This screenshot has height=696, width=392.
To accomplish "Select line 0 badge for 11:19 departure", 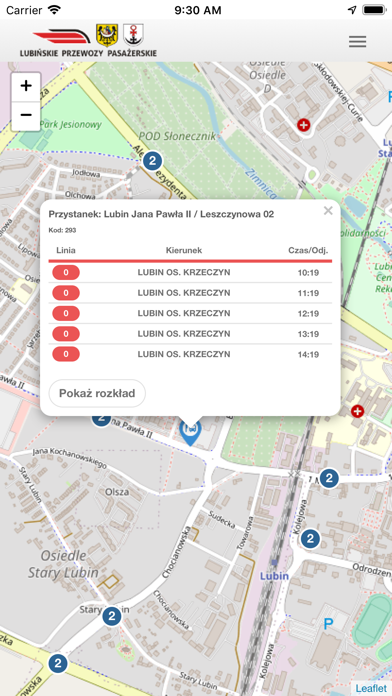I will (x=66, y=293).
